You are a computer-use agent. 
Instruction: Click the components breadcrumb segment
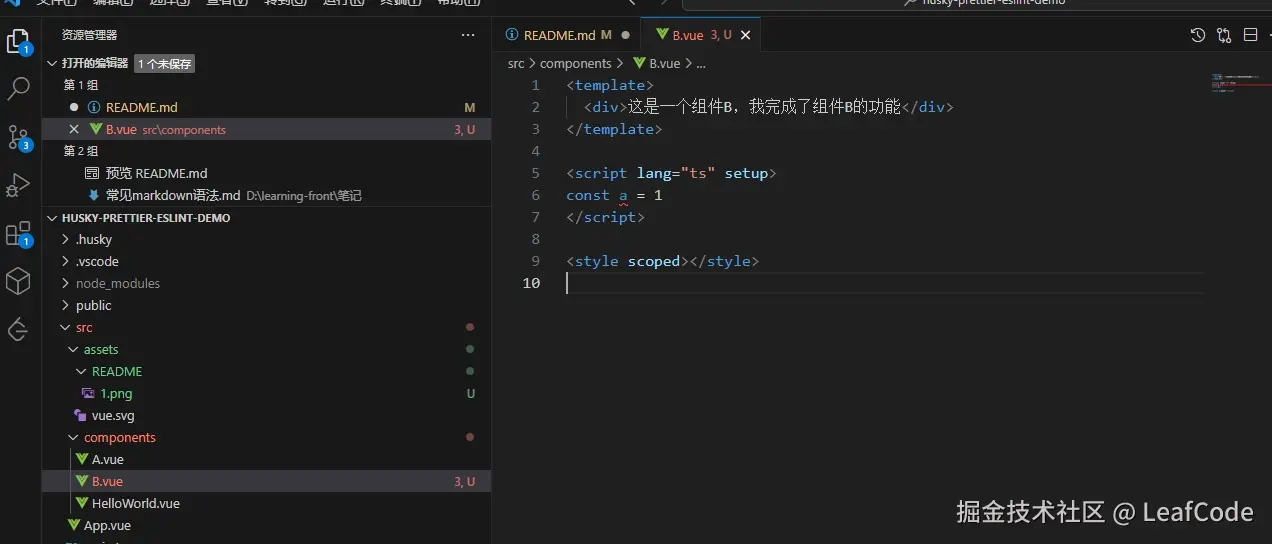(x=575, y=63)
